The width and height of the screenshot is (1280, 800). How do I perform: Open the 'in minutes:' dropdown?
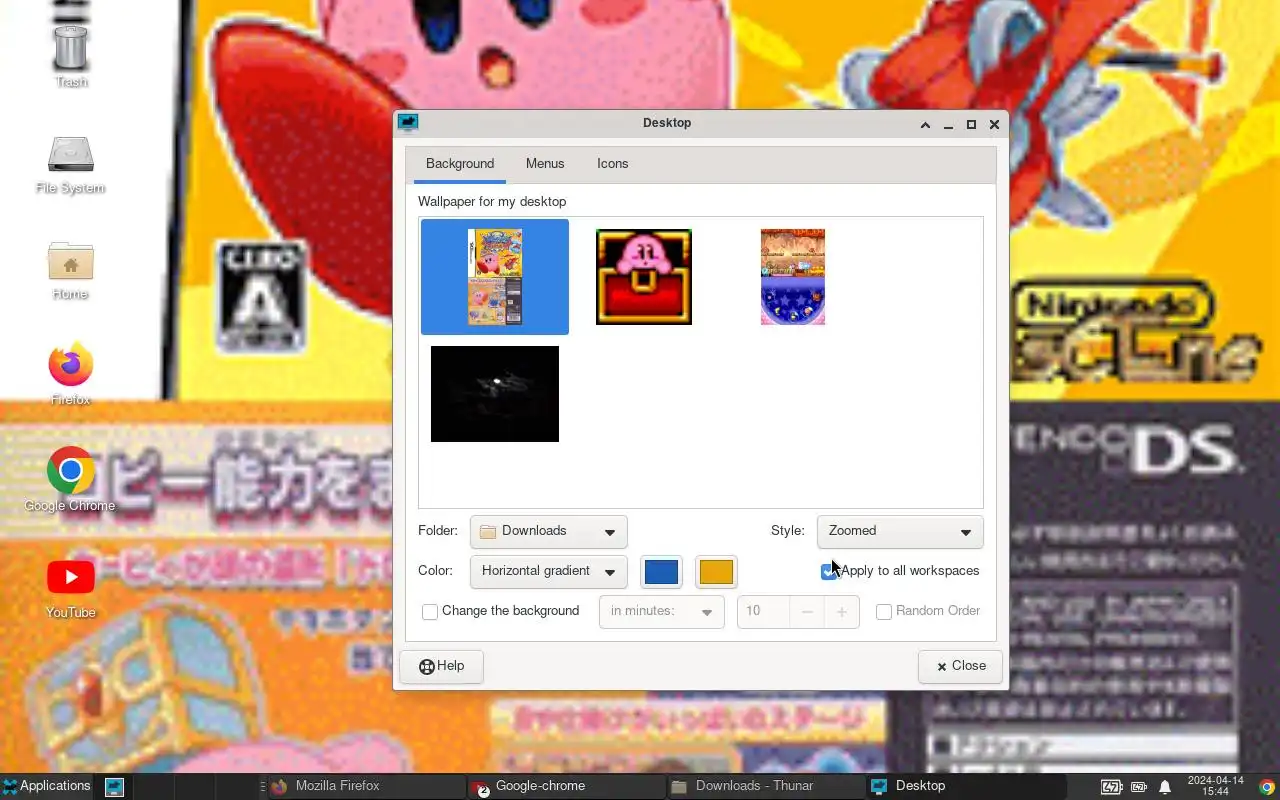tap(661, 611)
